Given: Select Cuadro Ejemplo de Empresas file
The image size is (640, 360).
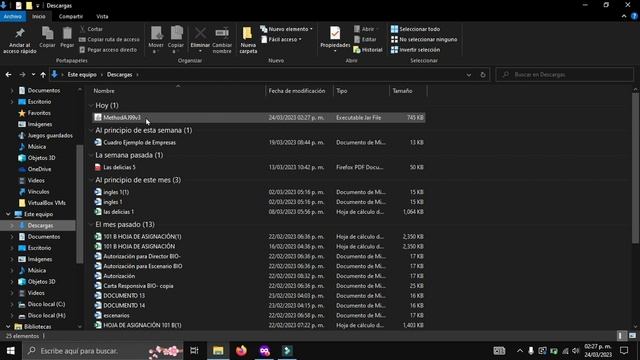Looking at the screenshot, I should pos(259,142).
